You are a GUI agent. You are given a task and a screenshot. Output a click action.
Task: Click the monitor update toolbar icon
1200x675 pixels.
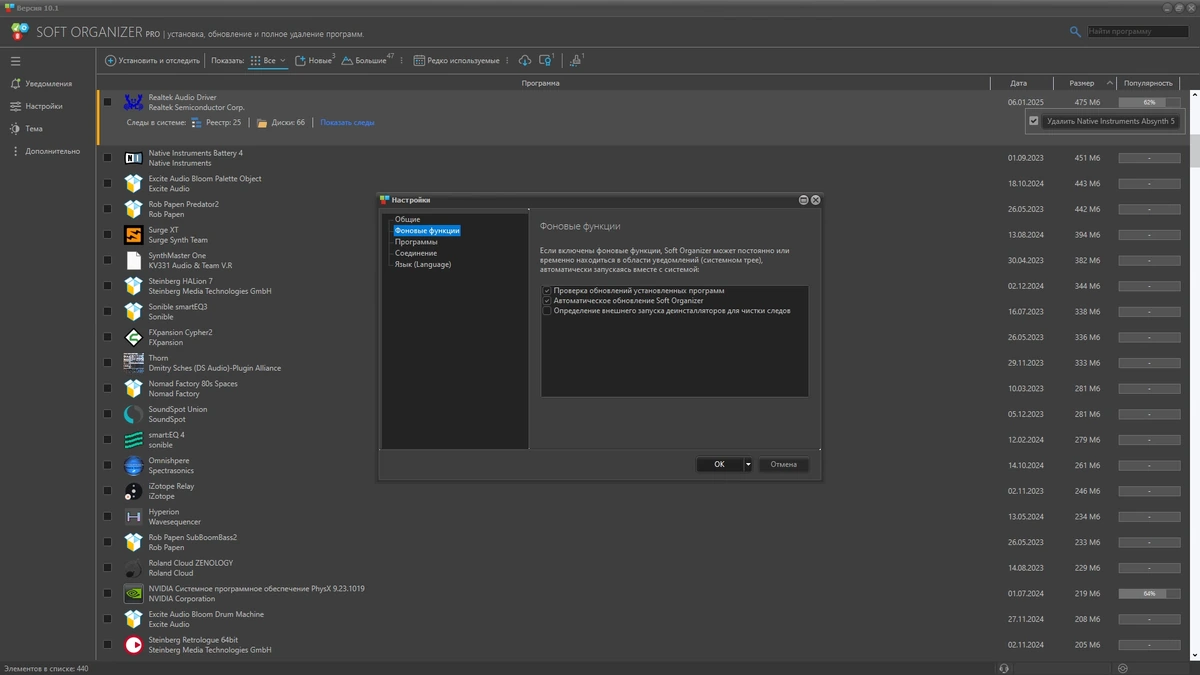[x=545, y=61]
